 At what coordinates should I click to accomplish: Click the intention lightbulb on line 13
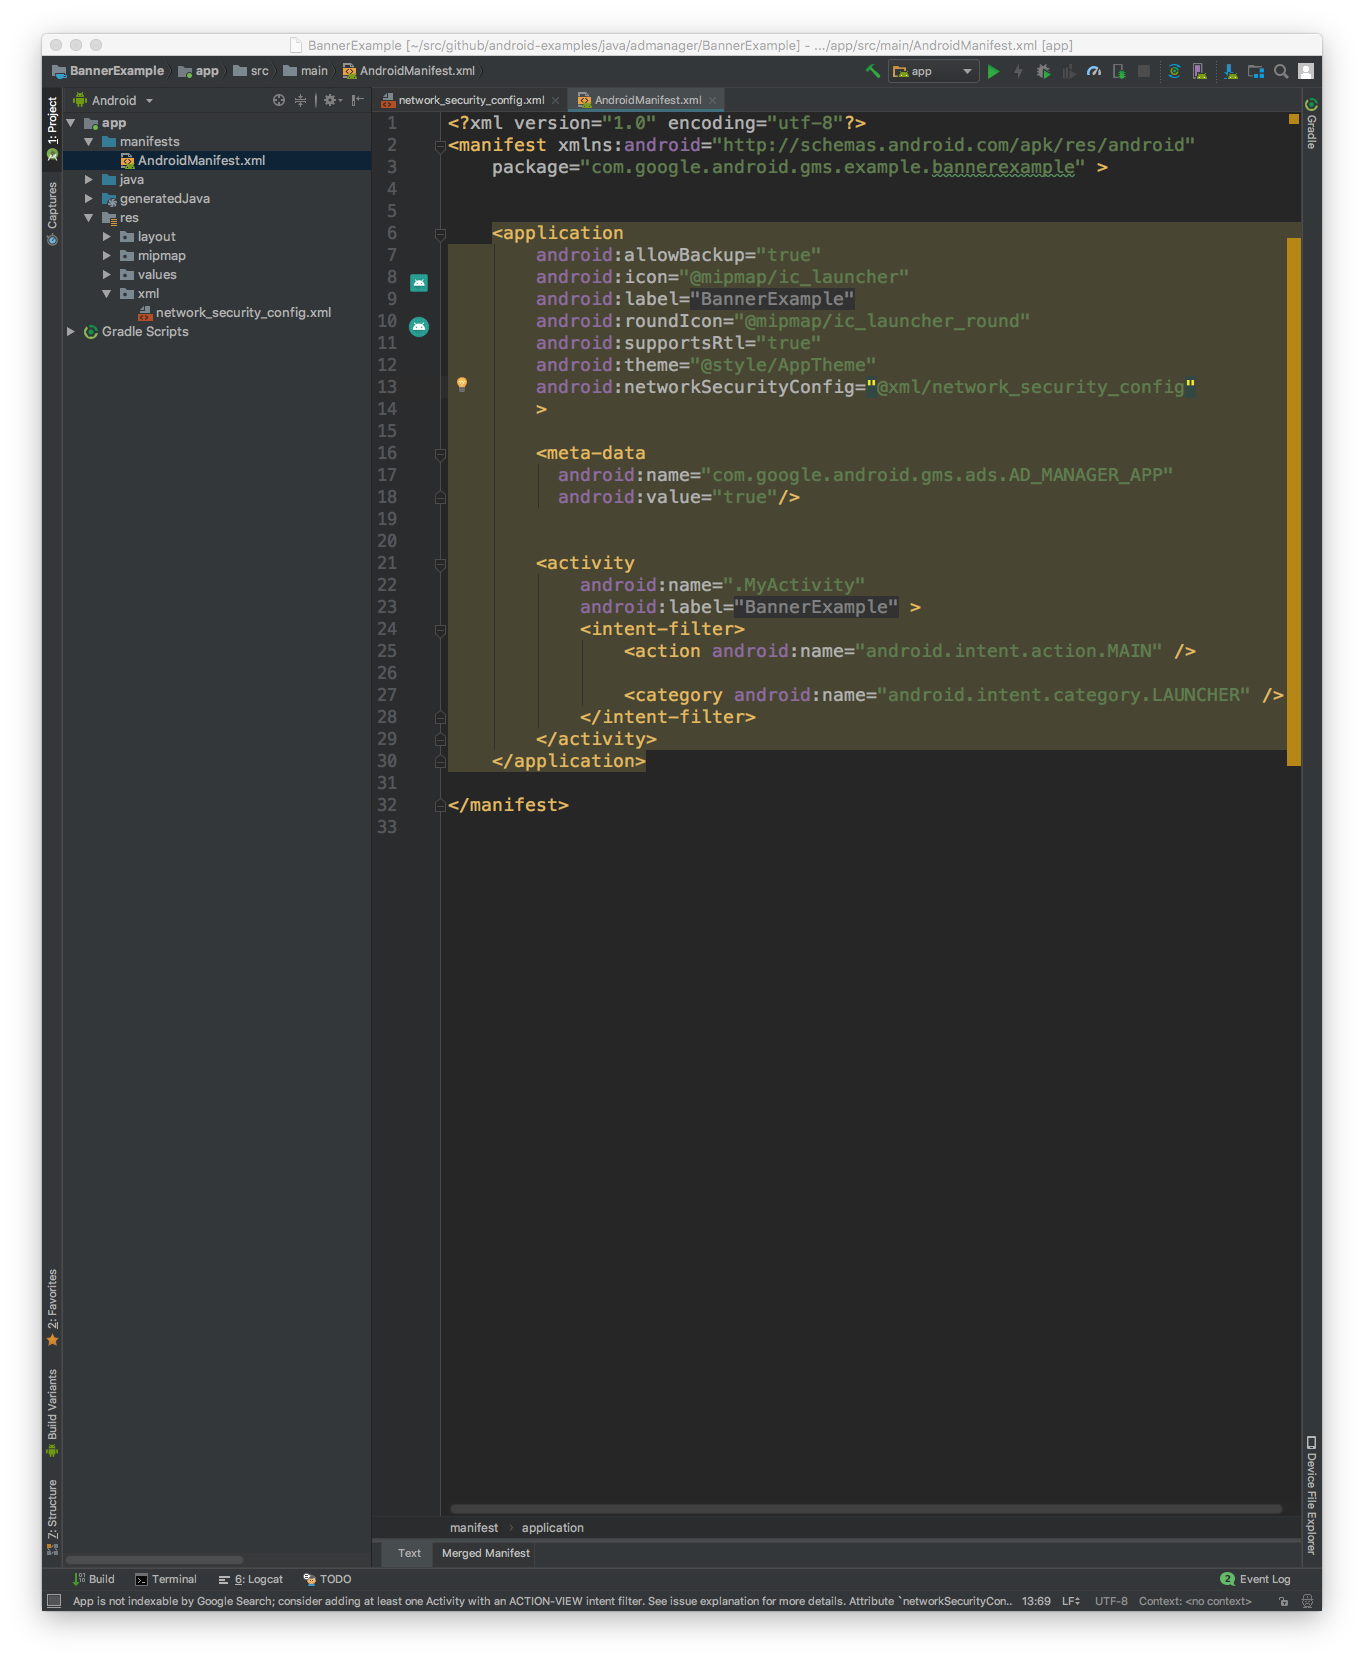tap(462, 384)
